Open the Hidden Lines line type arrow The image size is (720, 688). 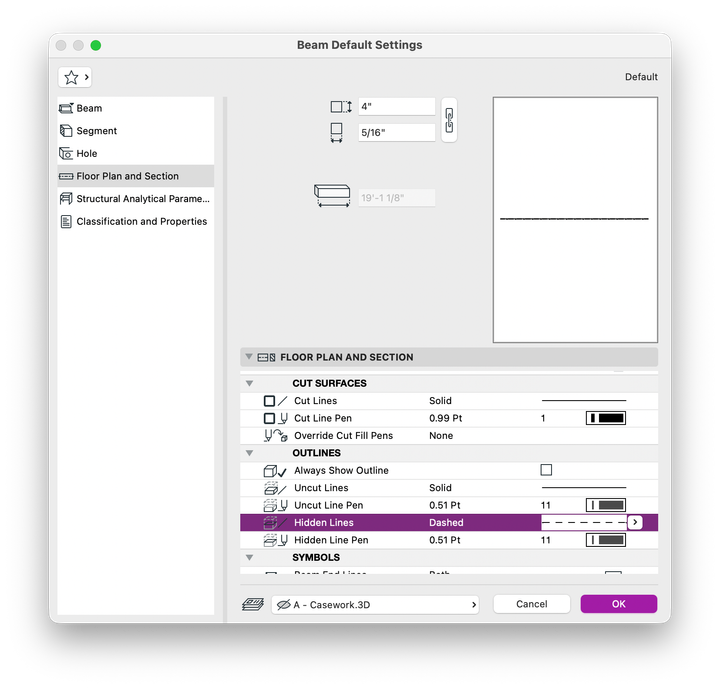(635, 522)
